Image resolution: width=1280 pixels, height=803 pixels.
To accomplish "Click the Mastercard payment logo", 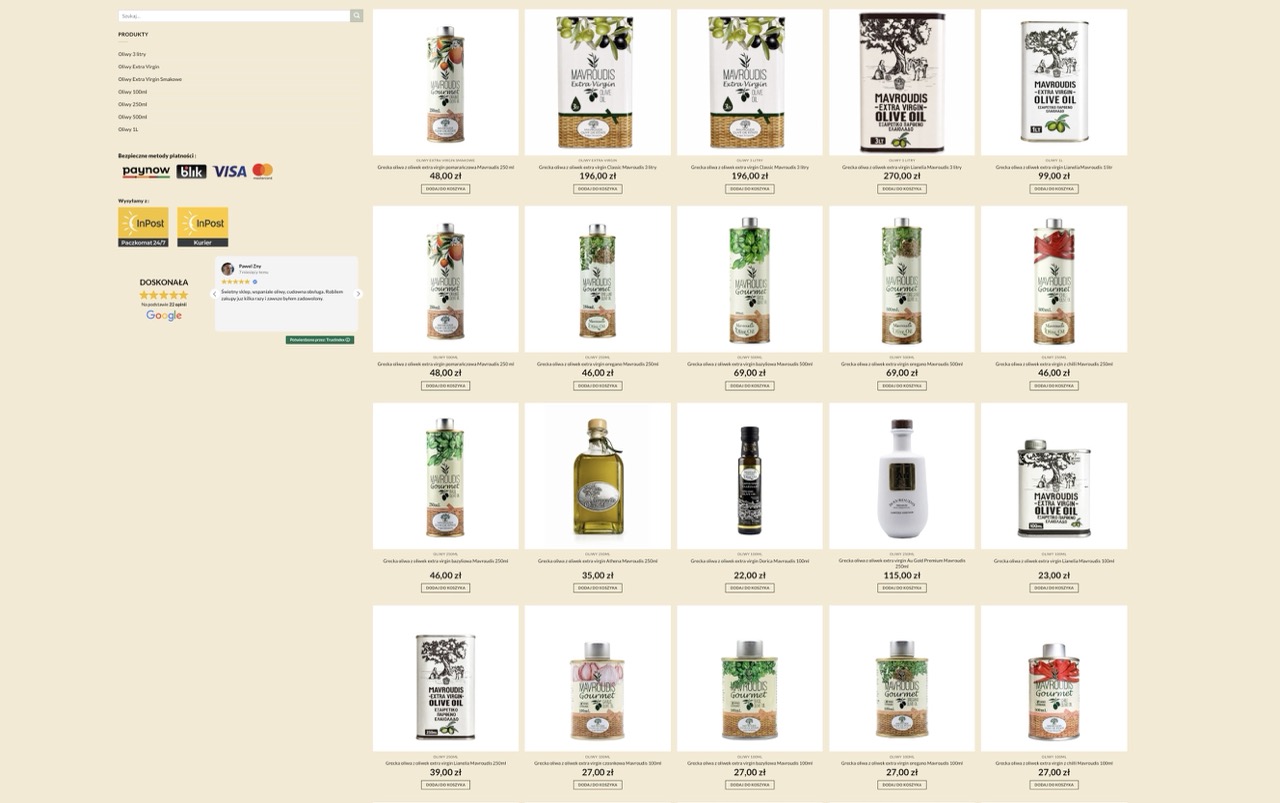I will [x=263, y=172].
